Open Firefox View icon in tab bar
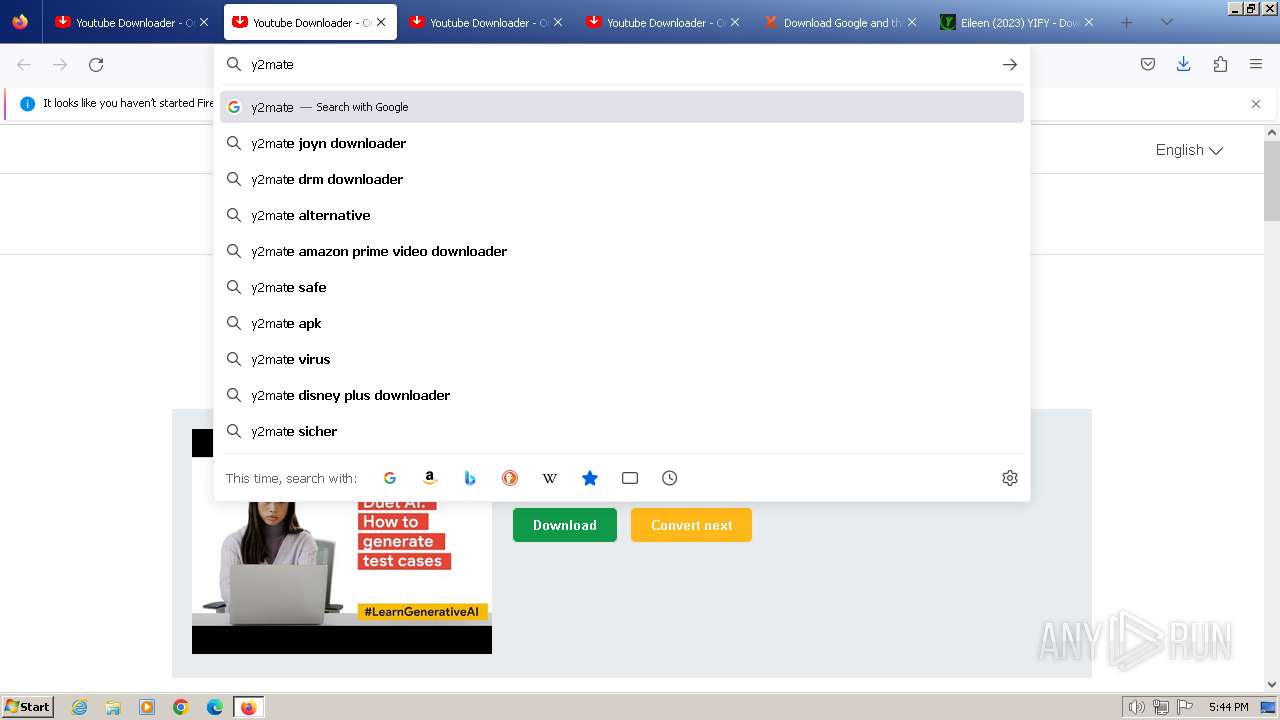 tap(20, 22)
